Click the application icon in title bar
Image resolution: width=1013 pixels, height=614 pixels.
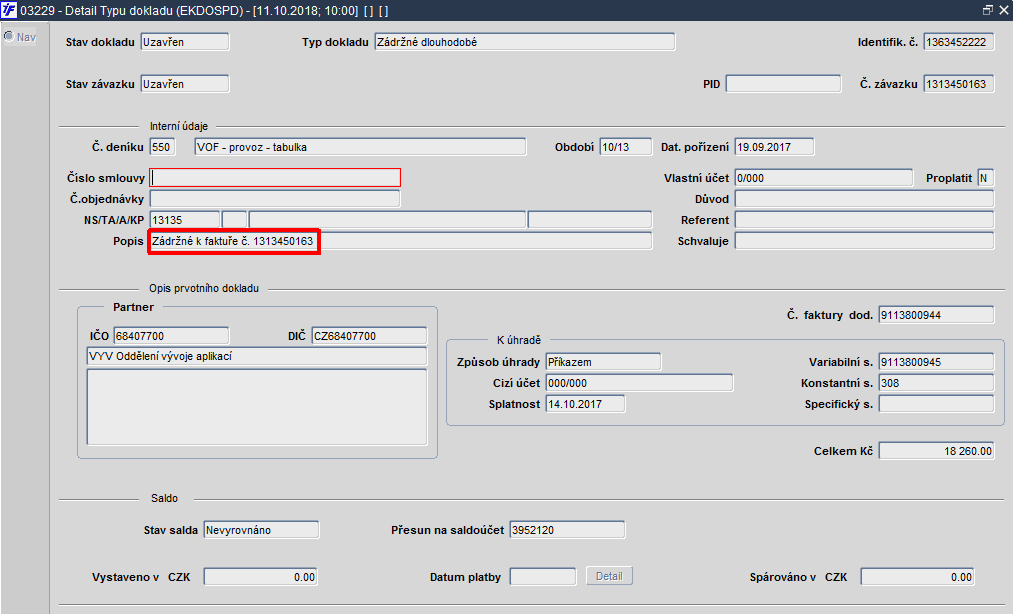click(x=9, y=10)
